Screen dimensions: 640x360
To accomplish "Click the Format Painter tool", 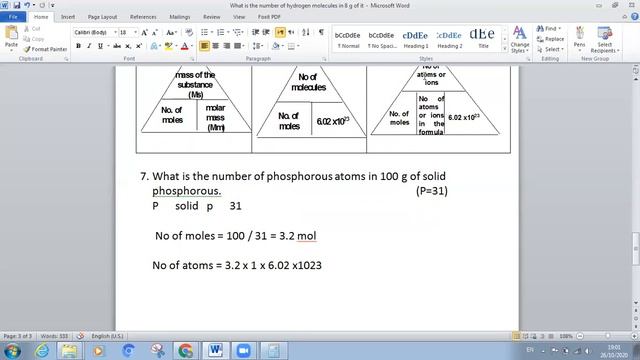I will (x=45, y=49).
